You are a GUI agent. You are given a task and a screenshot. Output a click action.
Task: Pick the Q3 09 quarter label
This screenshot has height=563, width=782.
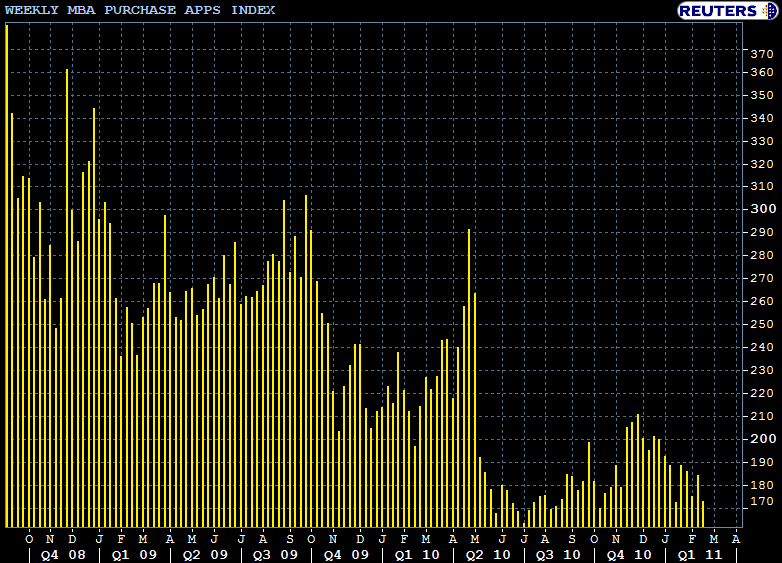pyautogui.click(x=275, y=553)
